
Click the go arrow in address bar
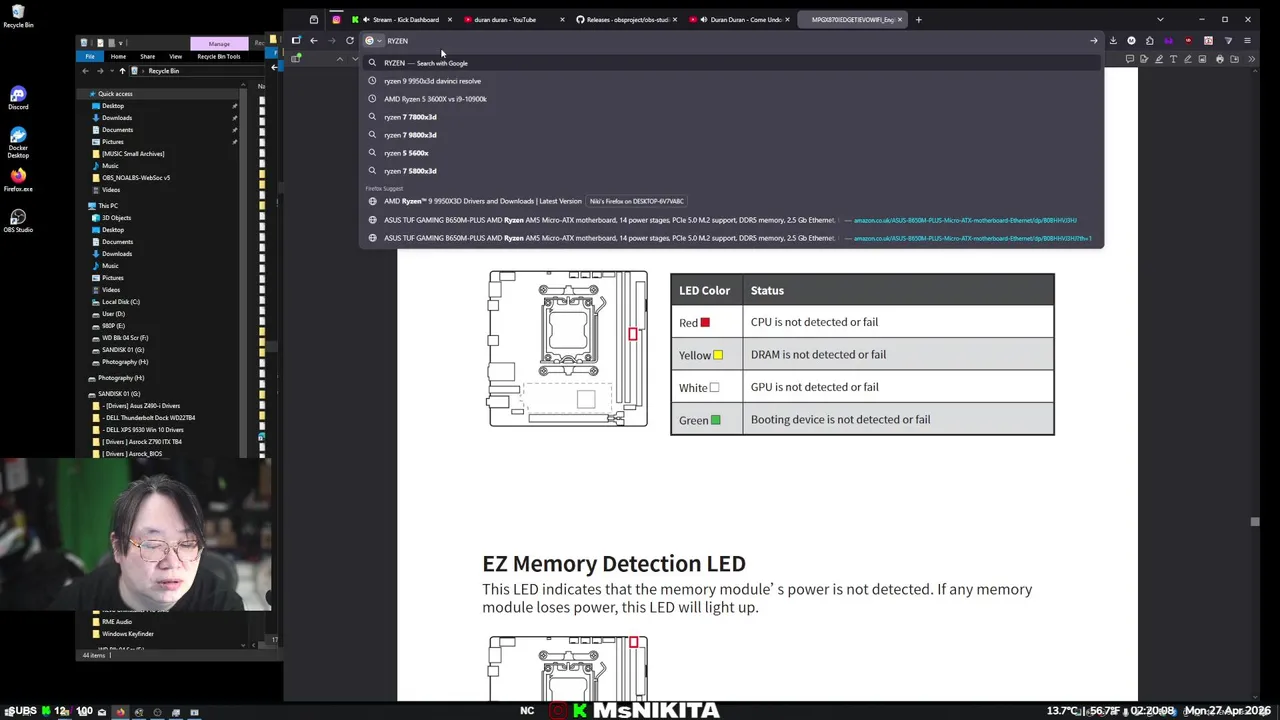(1094, 41)
